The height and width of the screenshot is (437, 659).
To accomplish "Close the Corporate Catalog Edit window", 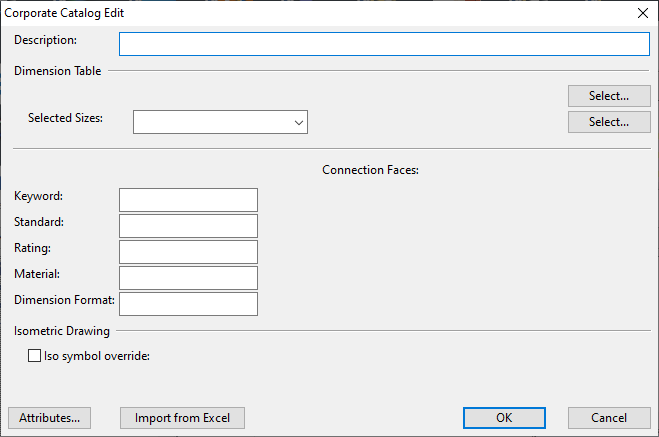I will click(643, 13).
